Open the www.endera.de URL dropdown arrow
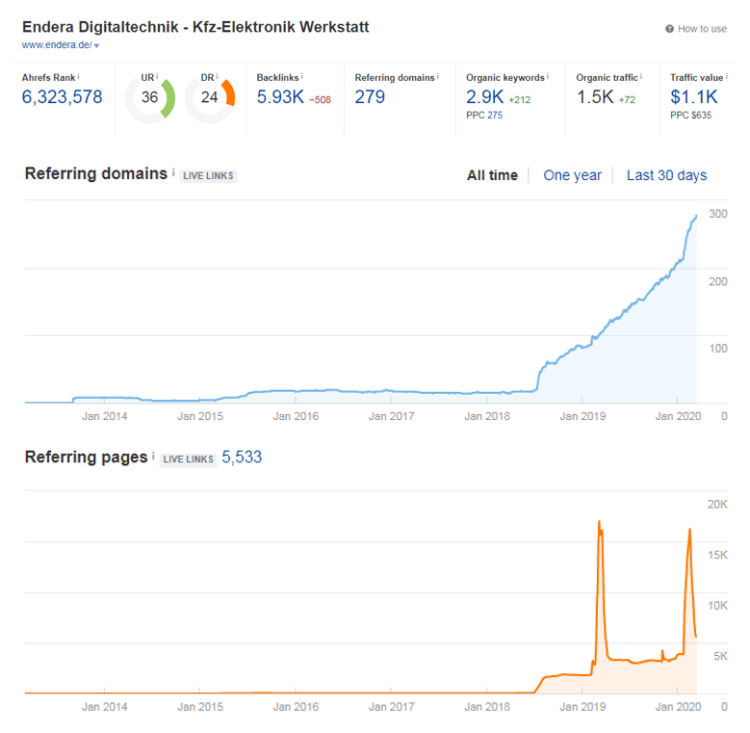This screenshot has width=750, height=733. (x=97, y=46)
